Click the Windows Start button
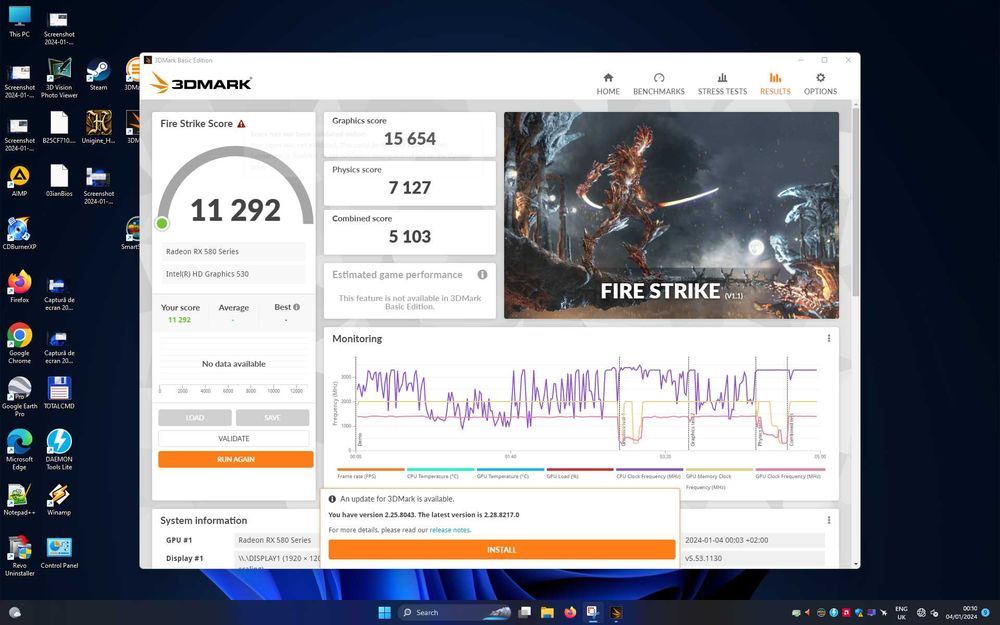 384,612
